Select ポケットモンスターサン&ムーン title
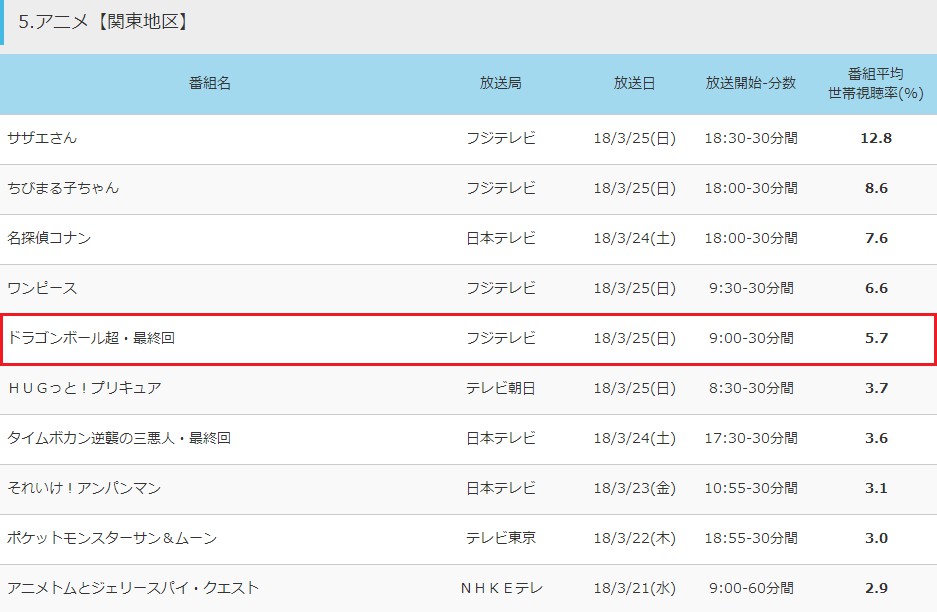Viewport: 937px width, 612px height. click(112, 538)
